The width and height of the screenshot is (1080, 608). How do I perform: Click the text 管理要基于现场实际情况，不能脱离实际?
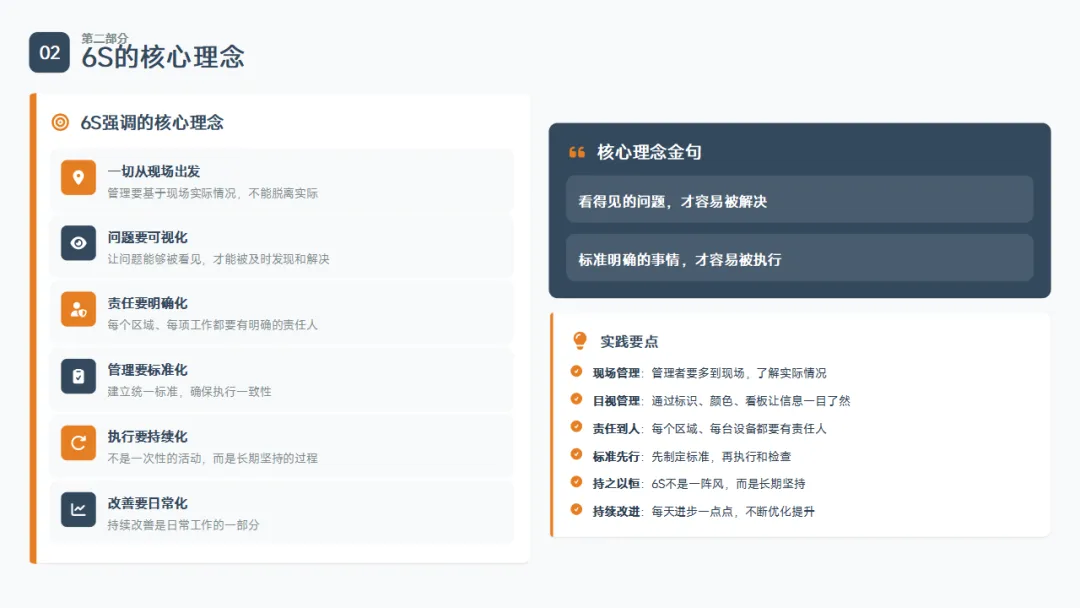[x=213, y=193]
